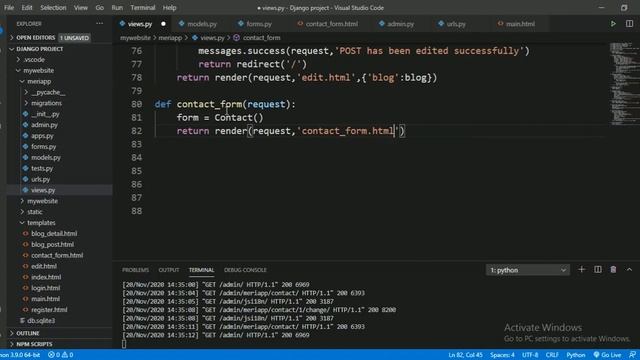640x360 pixels.
Task: Click Ln 82, Col 45 in status bar
Action: coord(465,355)
